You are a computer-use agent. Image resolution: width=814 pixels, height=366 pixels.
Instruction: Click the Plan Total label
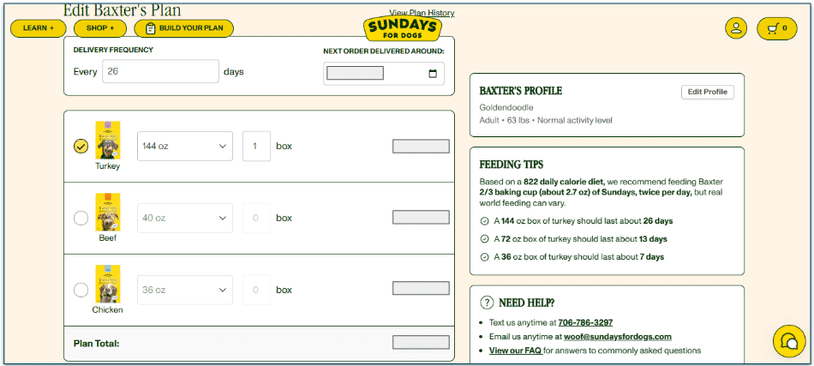tap(97, 343)
